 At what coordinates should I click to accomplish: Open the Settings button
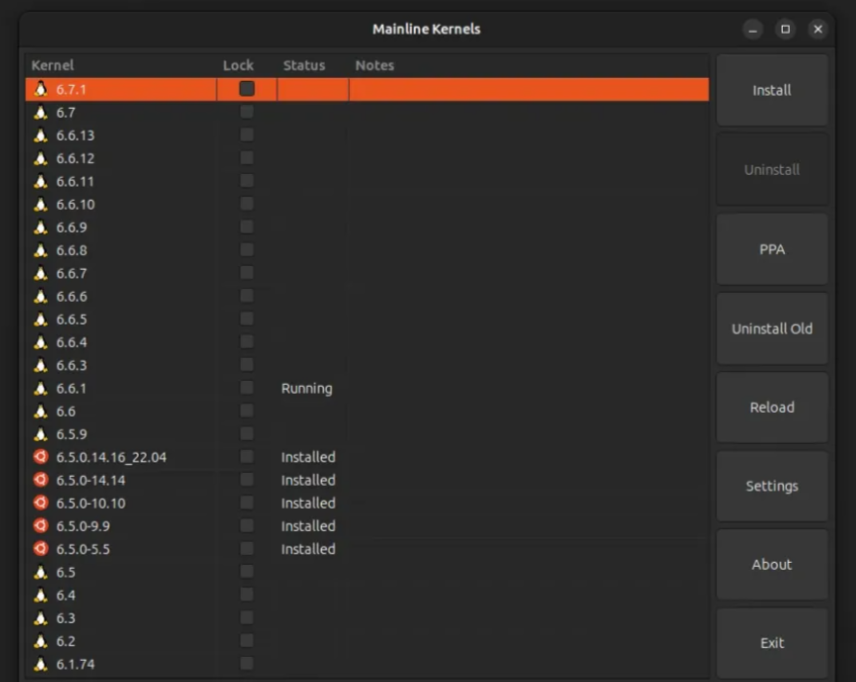pos(772,486)
